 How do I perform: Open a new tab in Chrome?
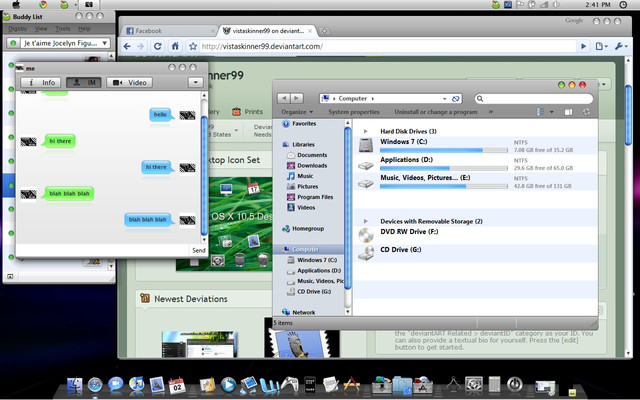[324, 31]
